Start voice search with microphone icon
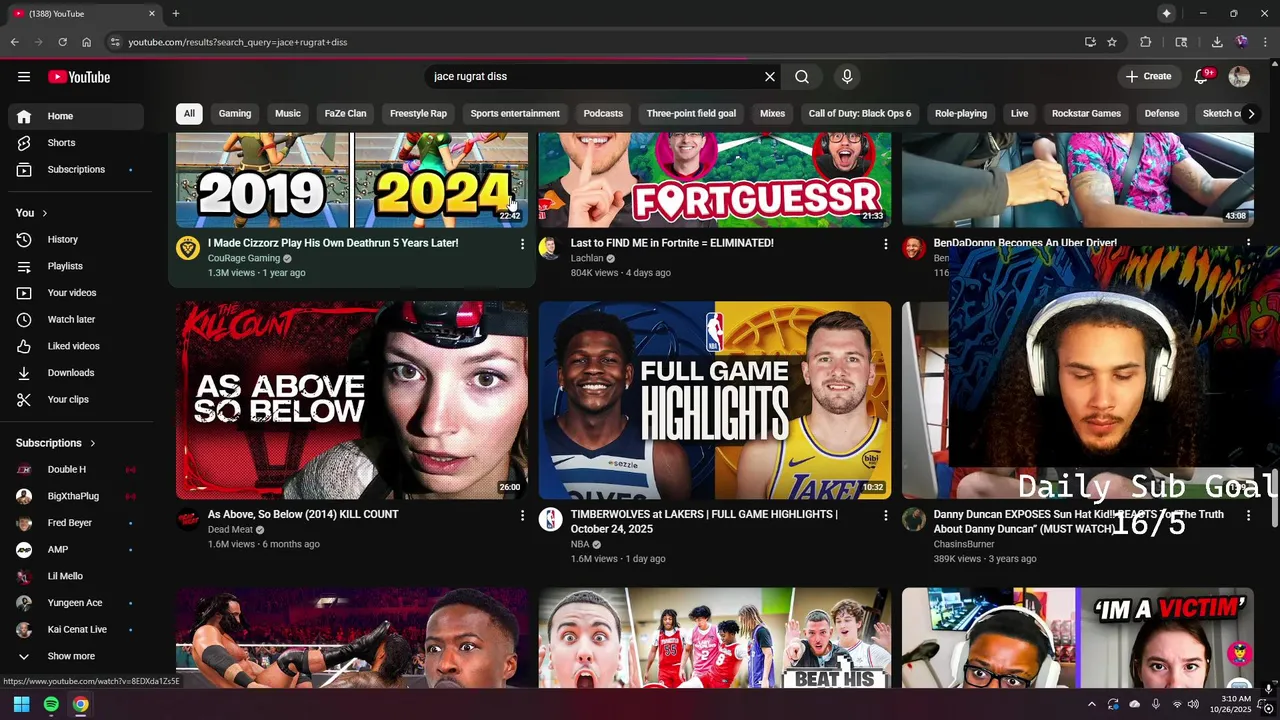The height and width of the screenshot is (720, 1280). (x=847, y=77)
